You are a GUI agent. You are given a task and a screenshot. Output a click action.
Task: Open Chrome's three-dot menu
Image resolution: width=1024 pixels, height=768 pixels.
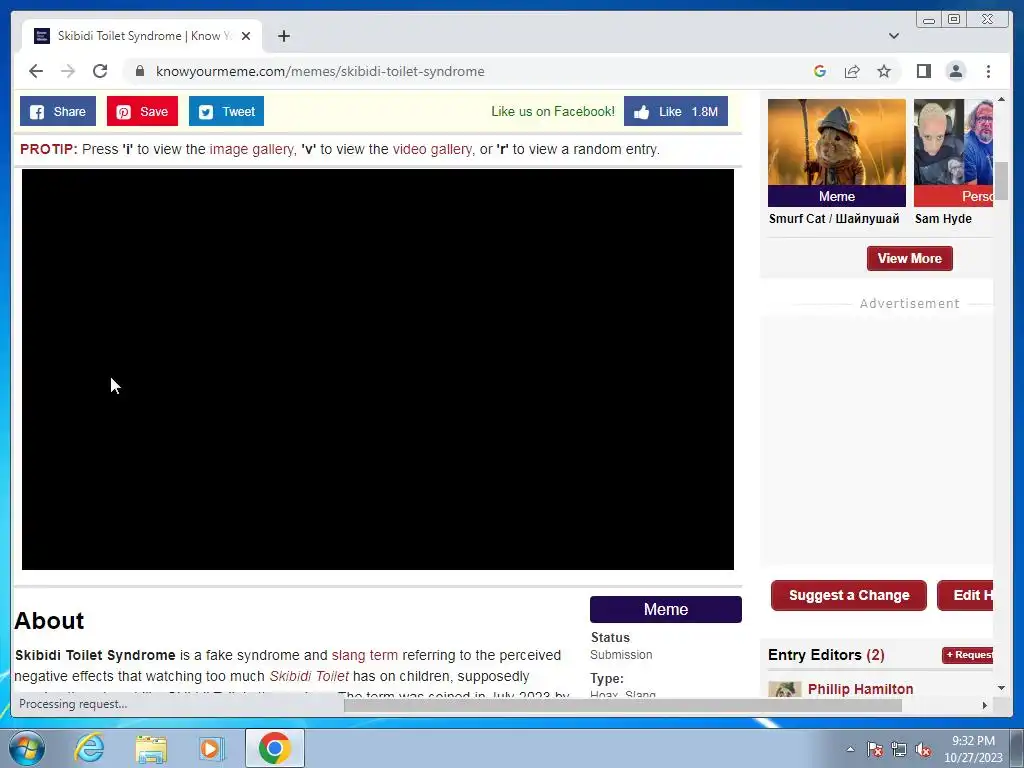pos(988,71)
